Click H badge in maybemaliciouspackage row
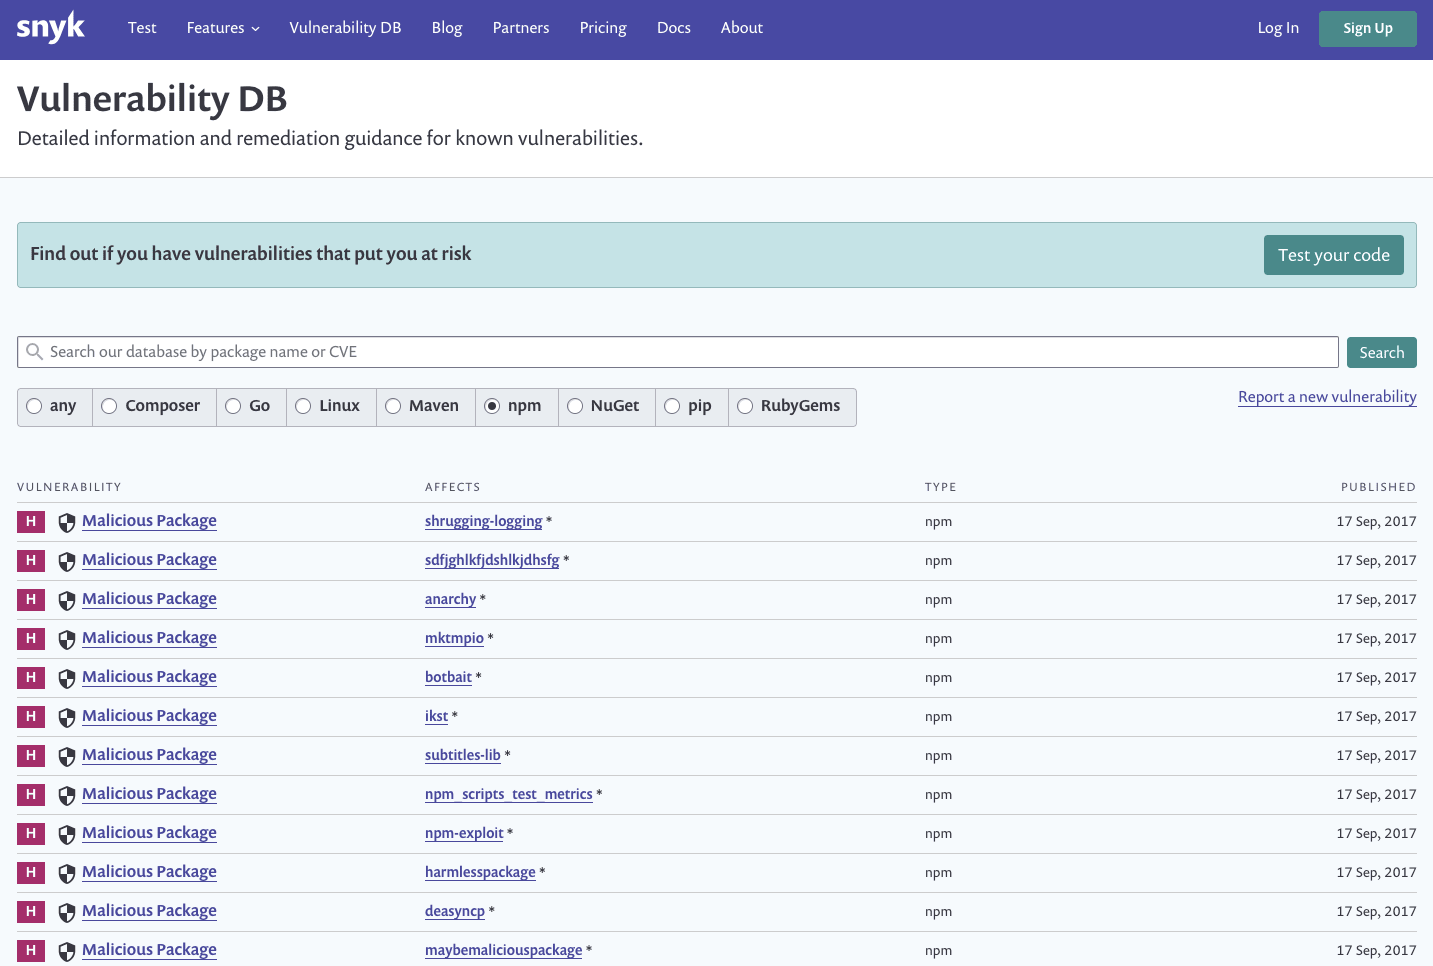The image size is (1433, 966). click(x=31, y=950)
